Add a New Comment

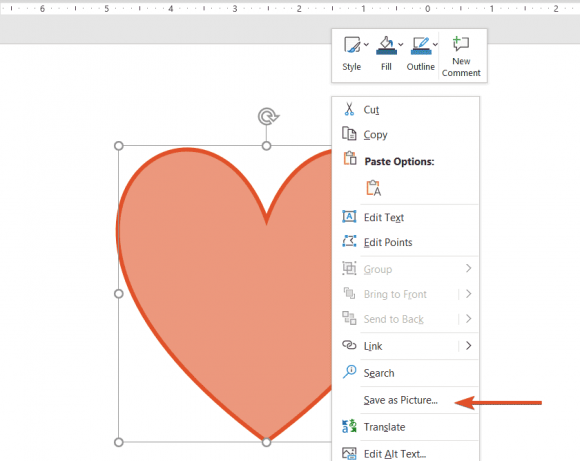461,56
